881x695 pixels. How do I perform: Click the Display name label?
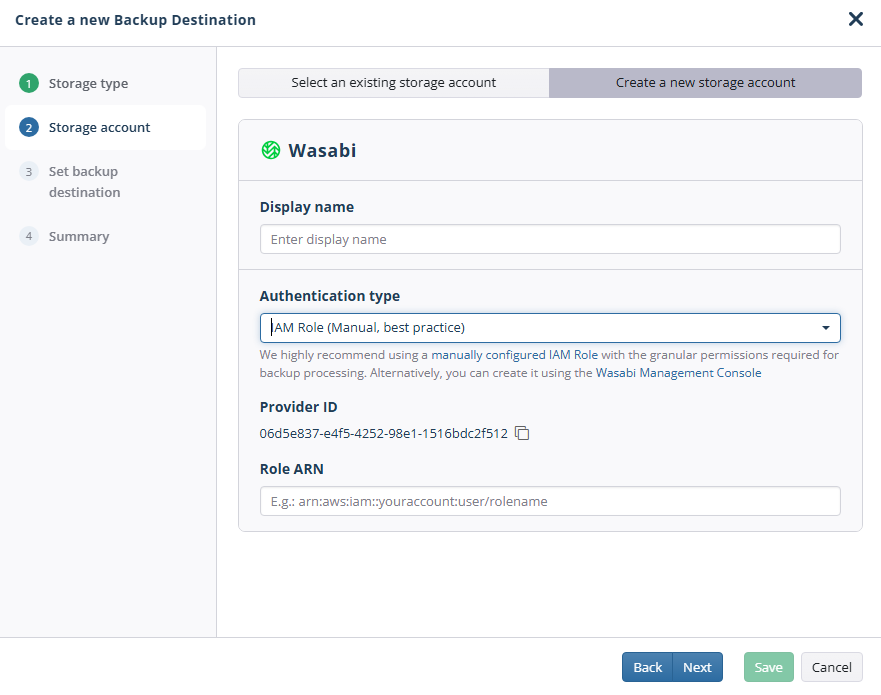pyautogui.click(x=307, y=207)
